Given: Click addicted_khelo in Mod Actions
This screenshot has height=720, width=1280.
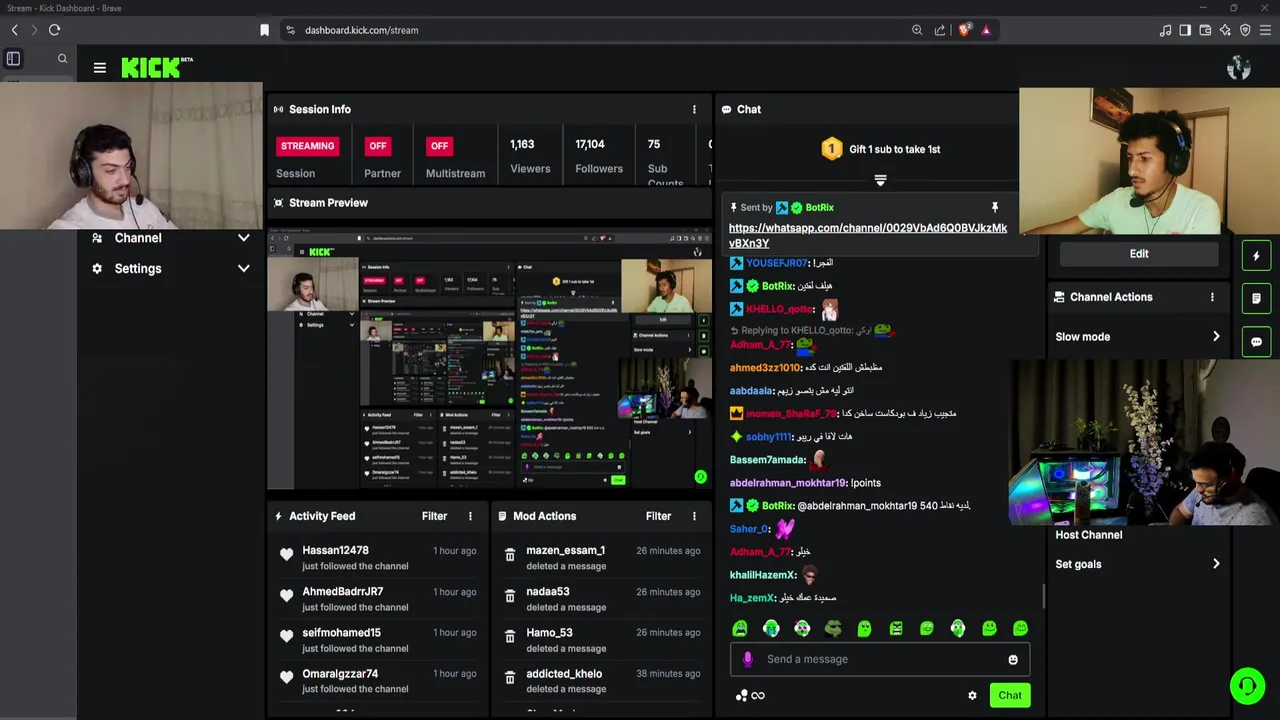Looking at the screenshot, I should 564,674.
